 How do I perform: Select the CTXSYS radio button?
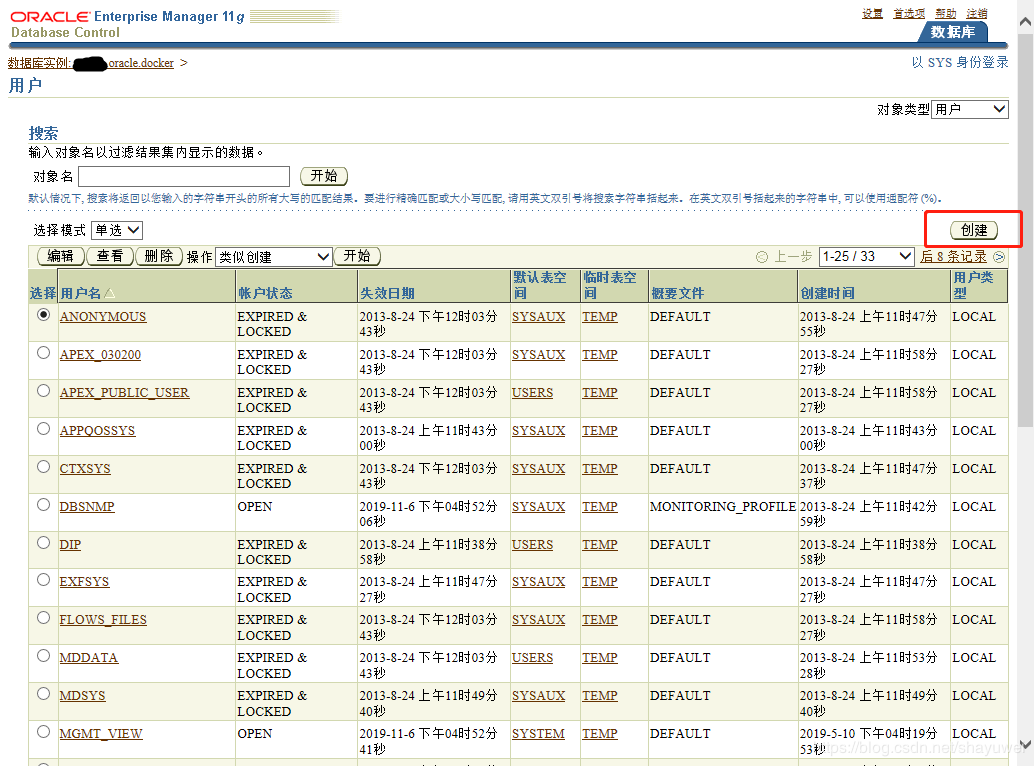(44, 467)
